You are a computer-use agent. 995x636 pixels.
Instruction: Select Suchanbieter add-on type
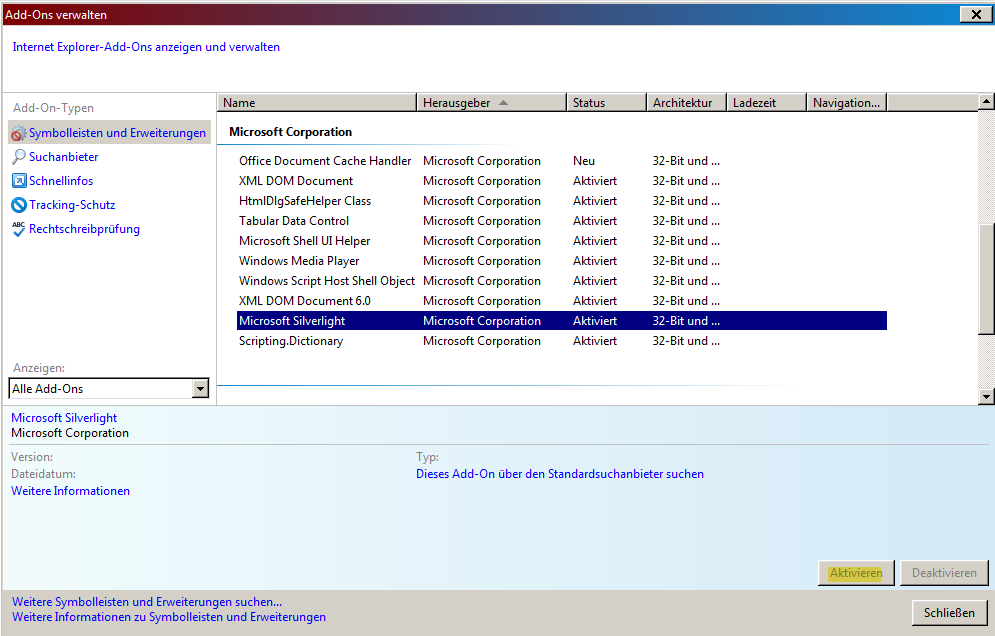pyautogui.click(x=63, y=157)
